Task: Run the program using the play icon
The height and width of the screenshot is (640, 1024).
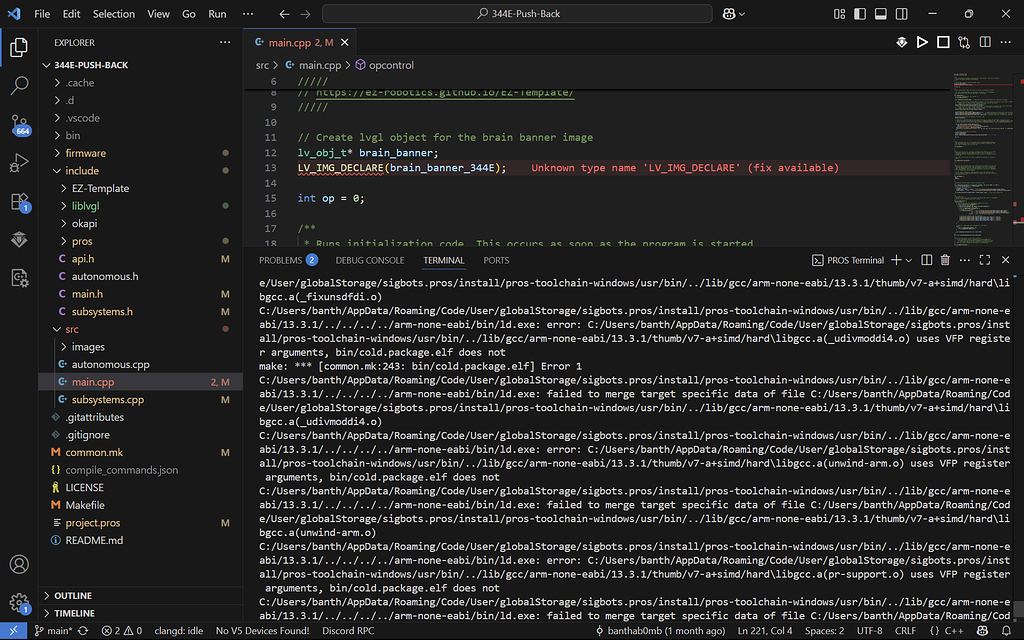Action: point(922,42)
